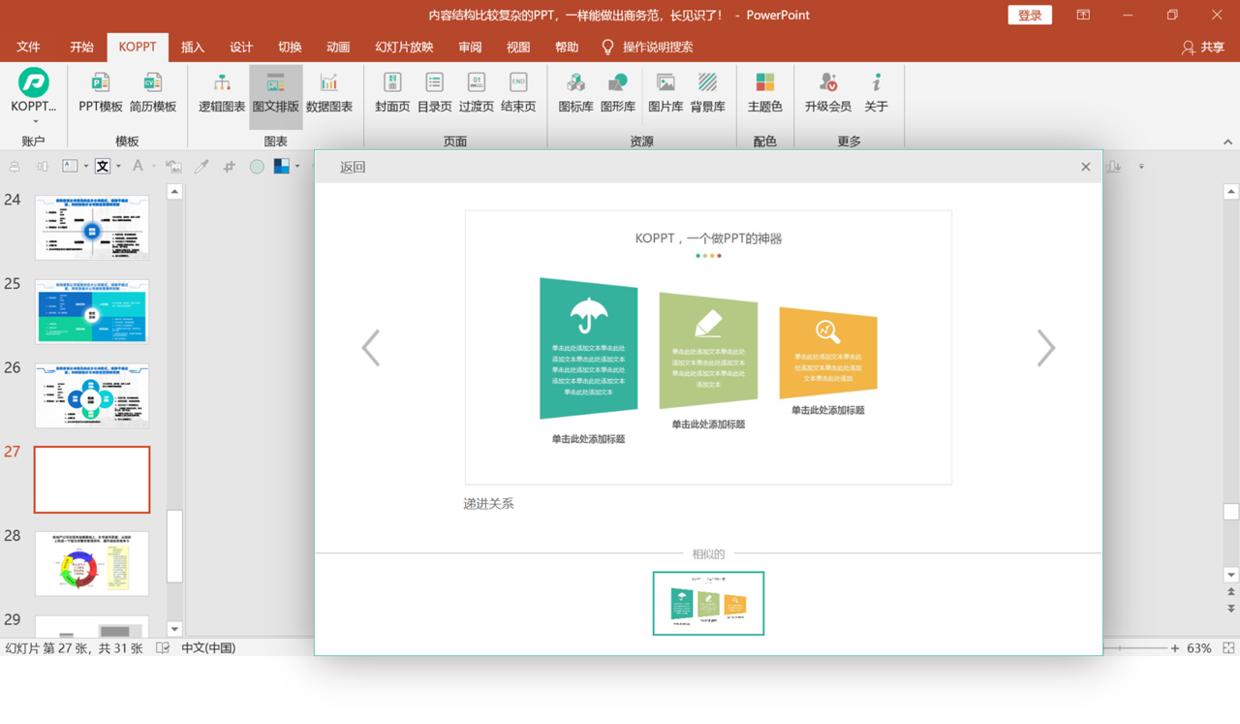
Task: Click the editing area scroll-up arrow
Action: pyautogui.click(x=1231, y=192)
